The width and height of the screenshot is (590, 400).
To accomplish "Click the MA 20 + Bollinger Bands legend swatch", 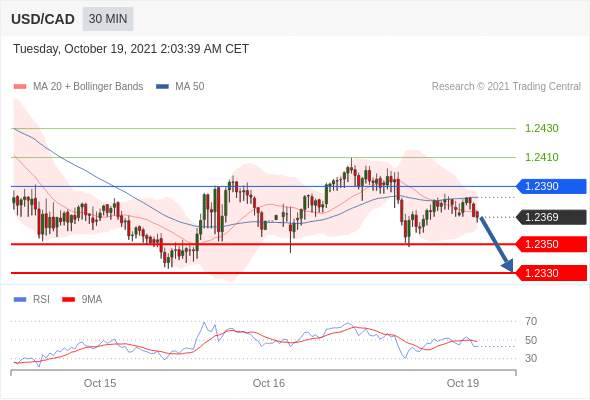I will (x=20, y=87).
